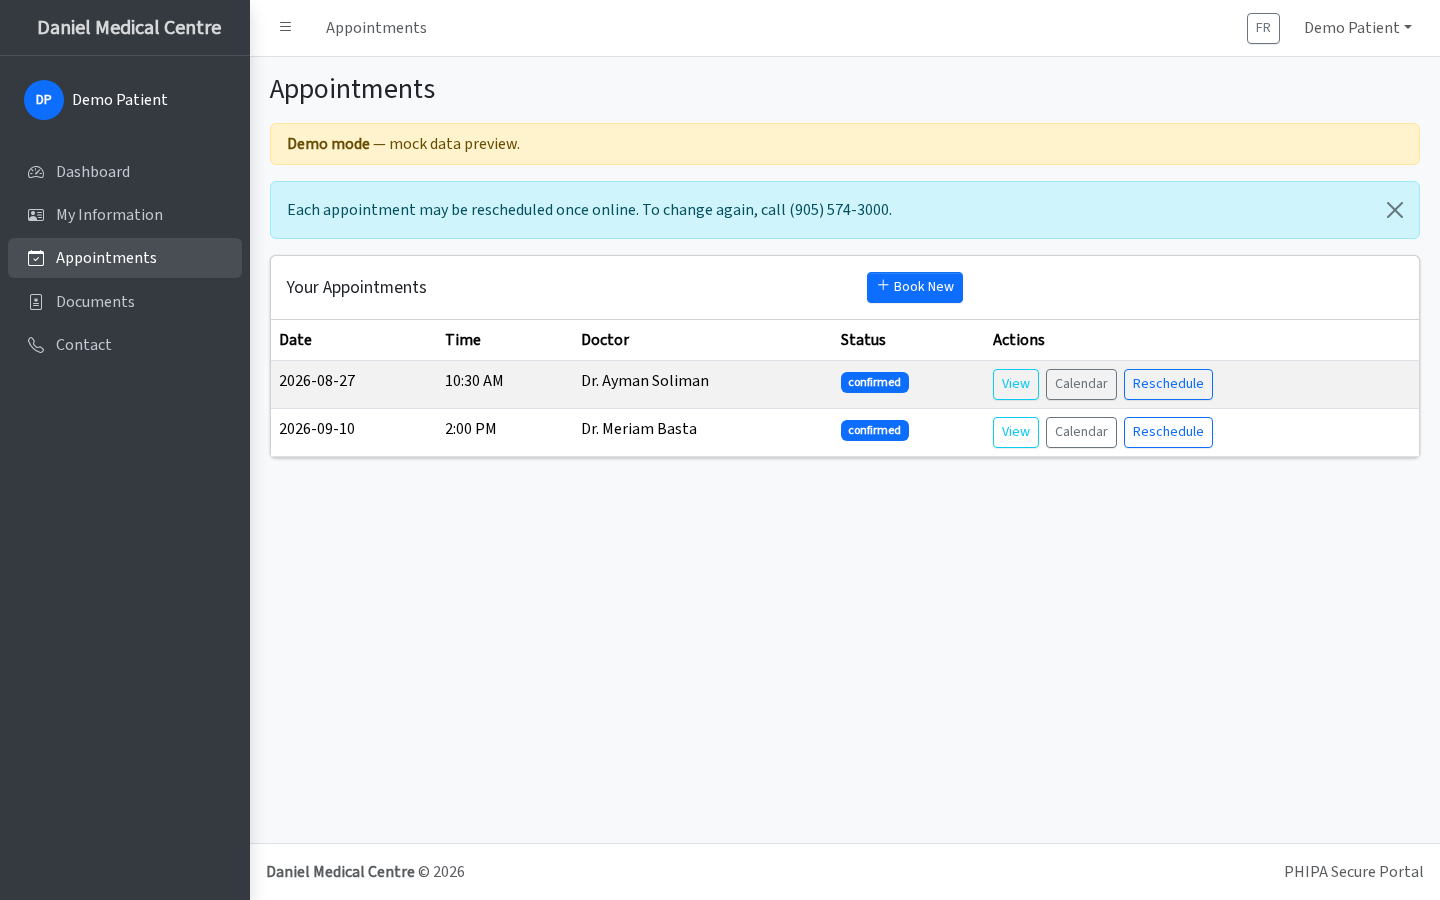The height and width of the screenshot is (900, 1440).
Task: Click Dr. Ayman Soliman name
Action: [645, 381]
